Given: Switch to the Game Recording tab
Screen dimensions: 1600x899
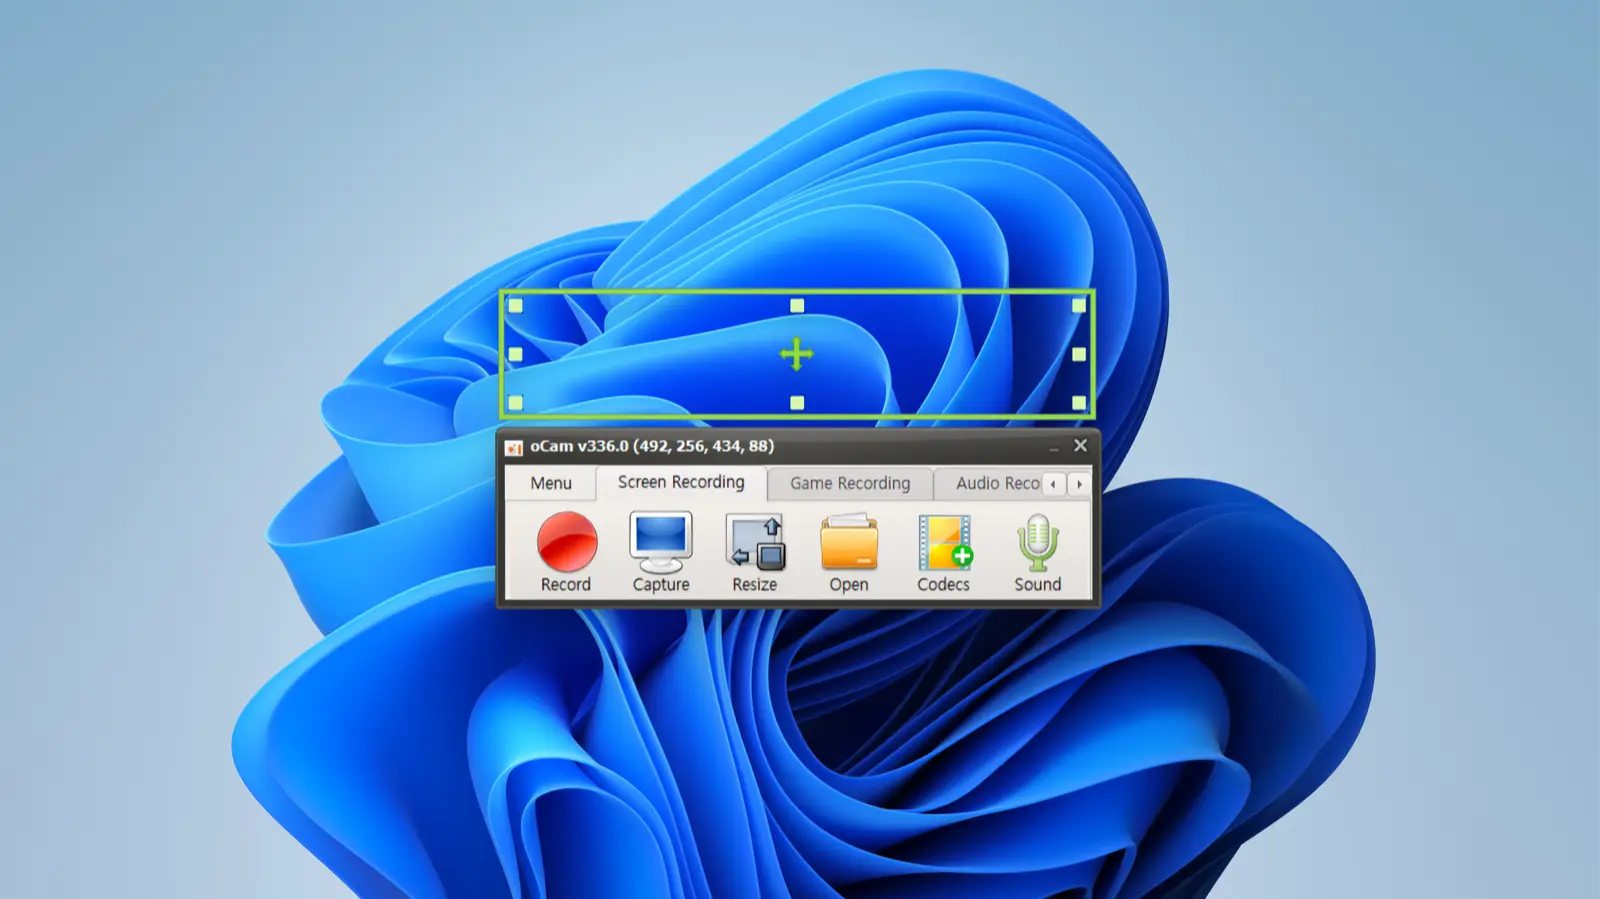Looking at the screenshot, I should coord(850,483).
